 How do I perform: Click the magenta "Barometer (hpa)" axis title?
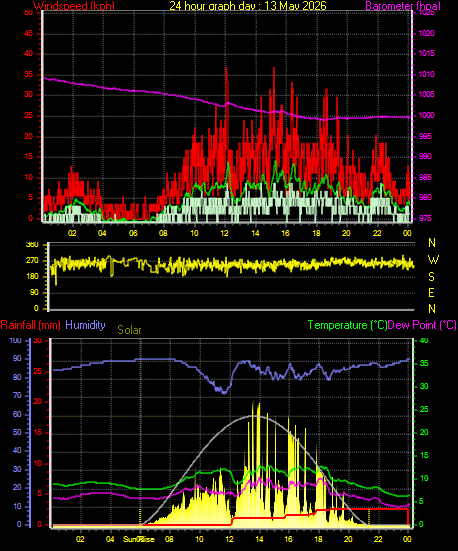click(403, 6)
